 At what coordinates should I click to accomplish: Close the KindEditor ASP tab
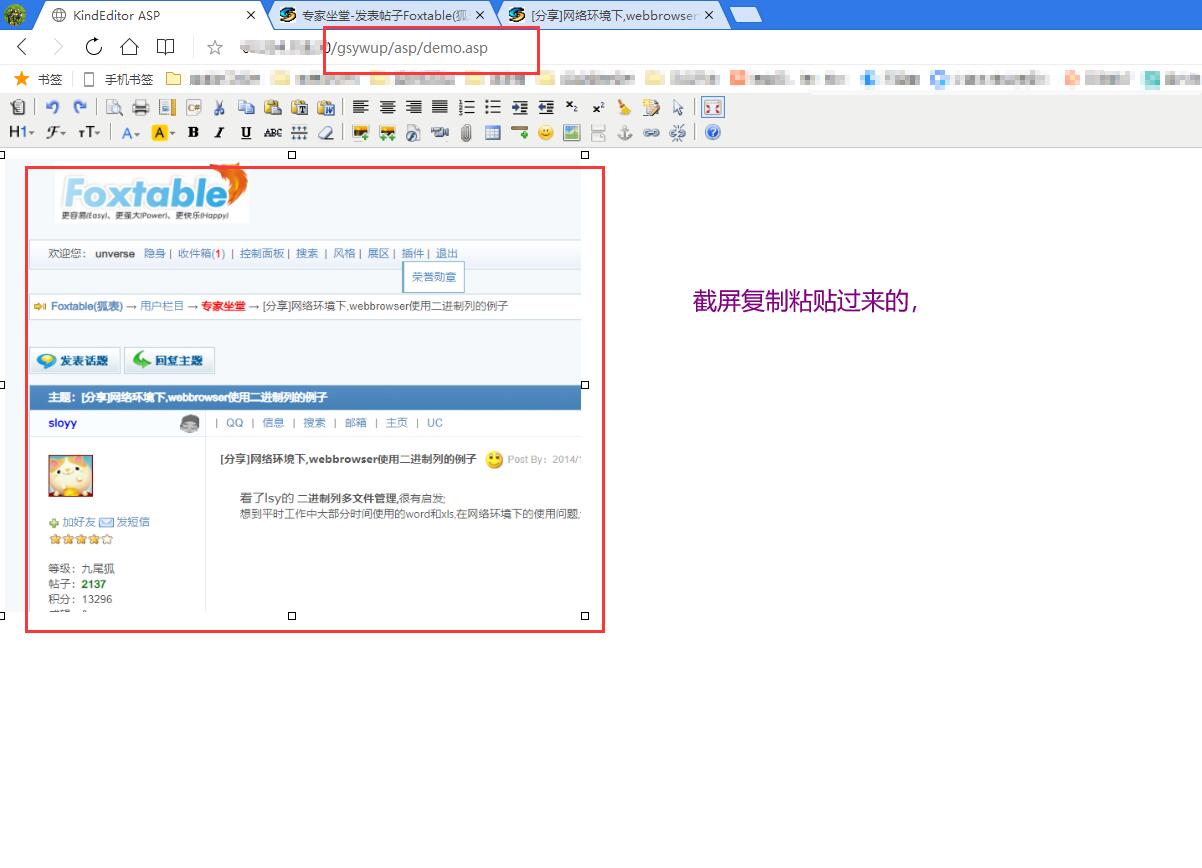(251, 15)
